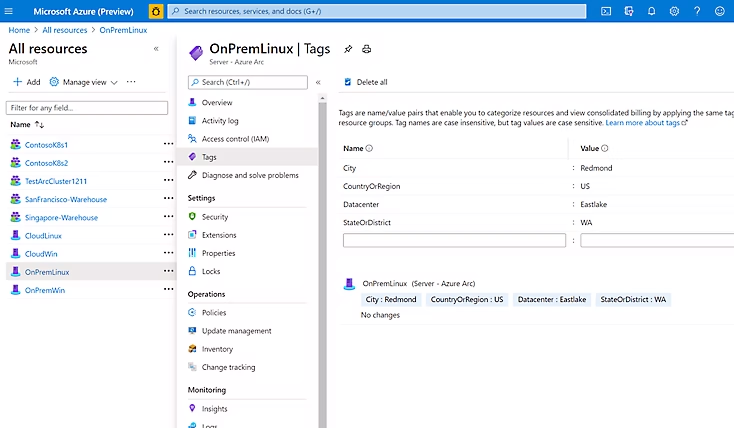Open ellipsis menu for TestArcCluster1211
The height and width of the screenshot is (428, 734).
[169, 180]
